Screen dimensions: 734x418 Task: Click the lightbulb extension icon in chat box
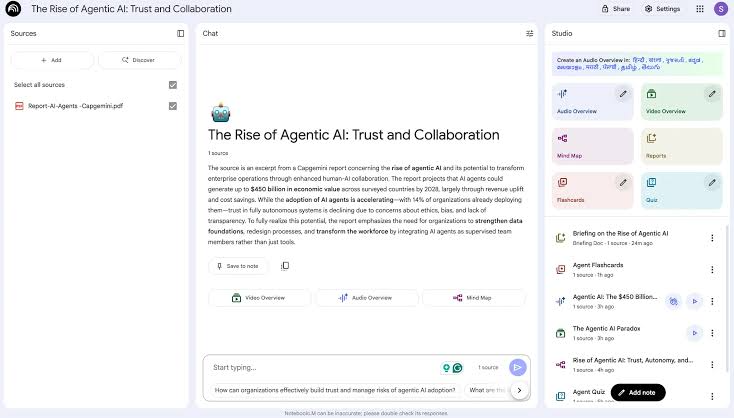446,368
